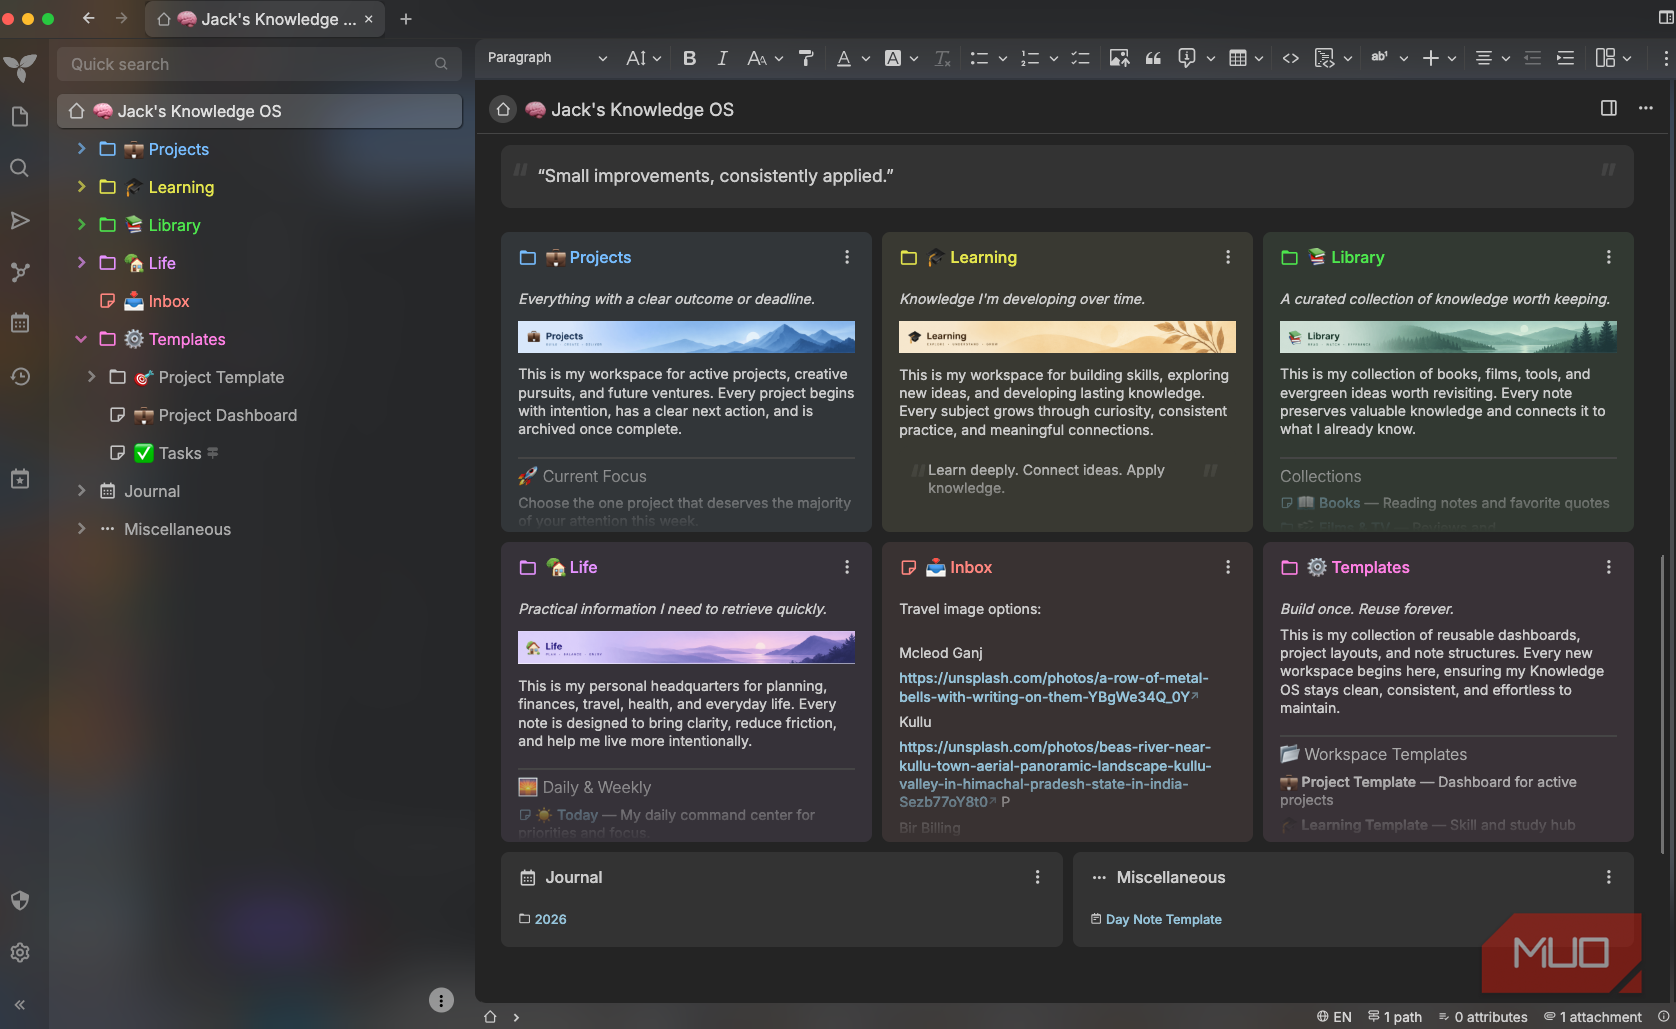Open protected session shield icon

20,901
